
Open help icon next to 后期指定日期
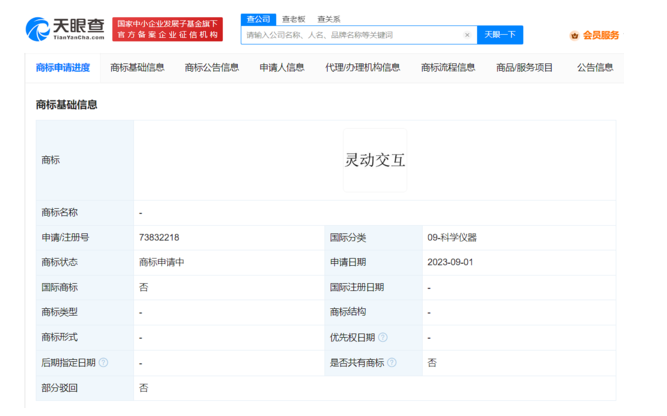click(103, 362)
